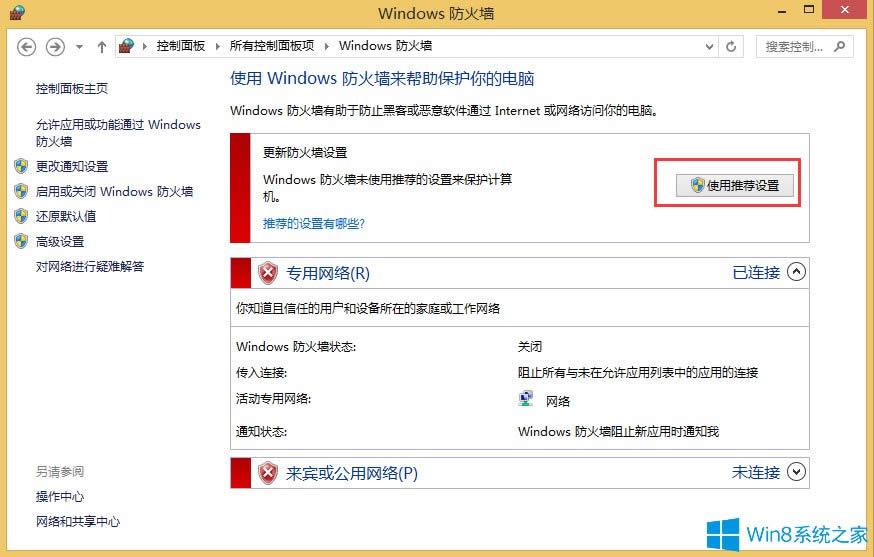Open recent locations dropdown arrow
Image resolution: width=874 pixels, height=557 pixels.
(78, 46)
